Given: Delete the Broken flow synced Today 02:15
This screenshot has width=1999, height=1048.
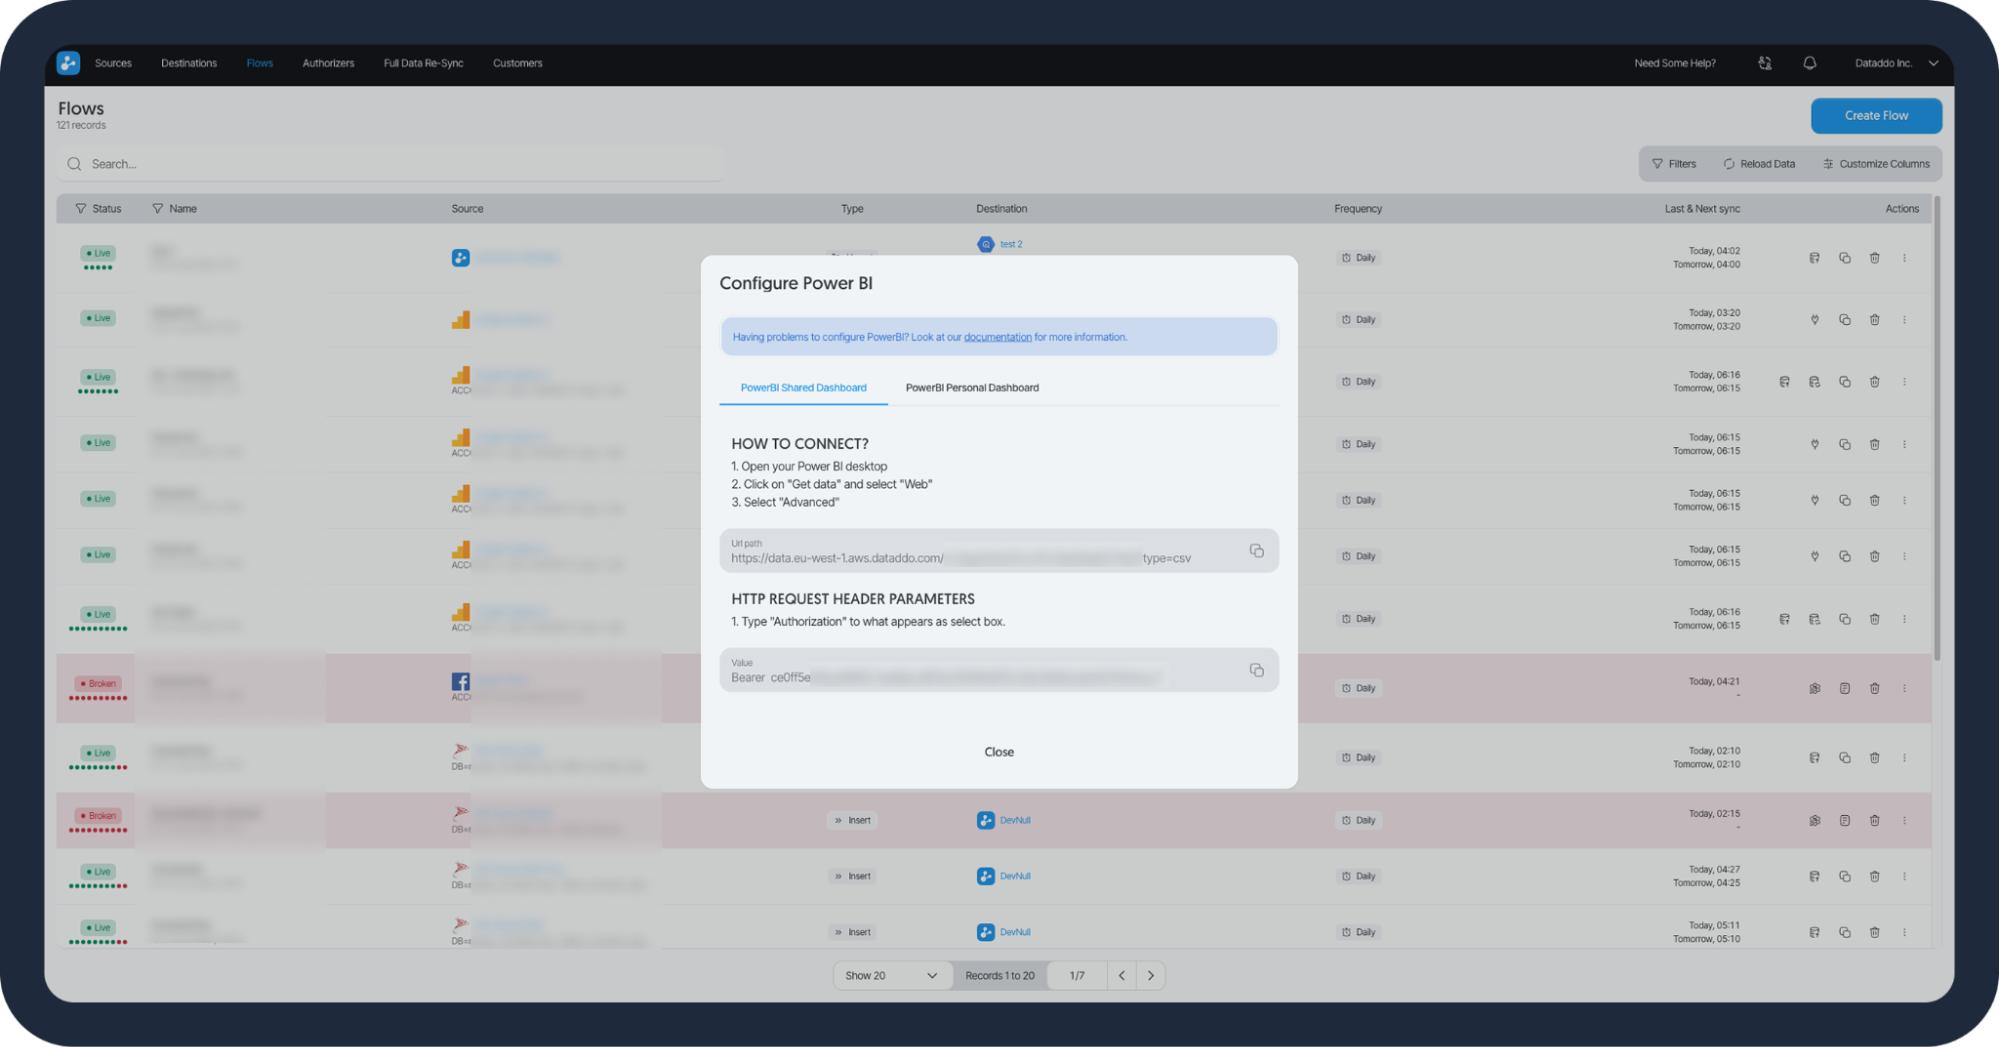Looking at the screenshot, I should (x=1874, y=820).
